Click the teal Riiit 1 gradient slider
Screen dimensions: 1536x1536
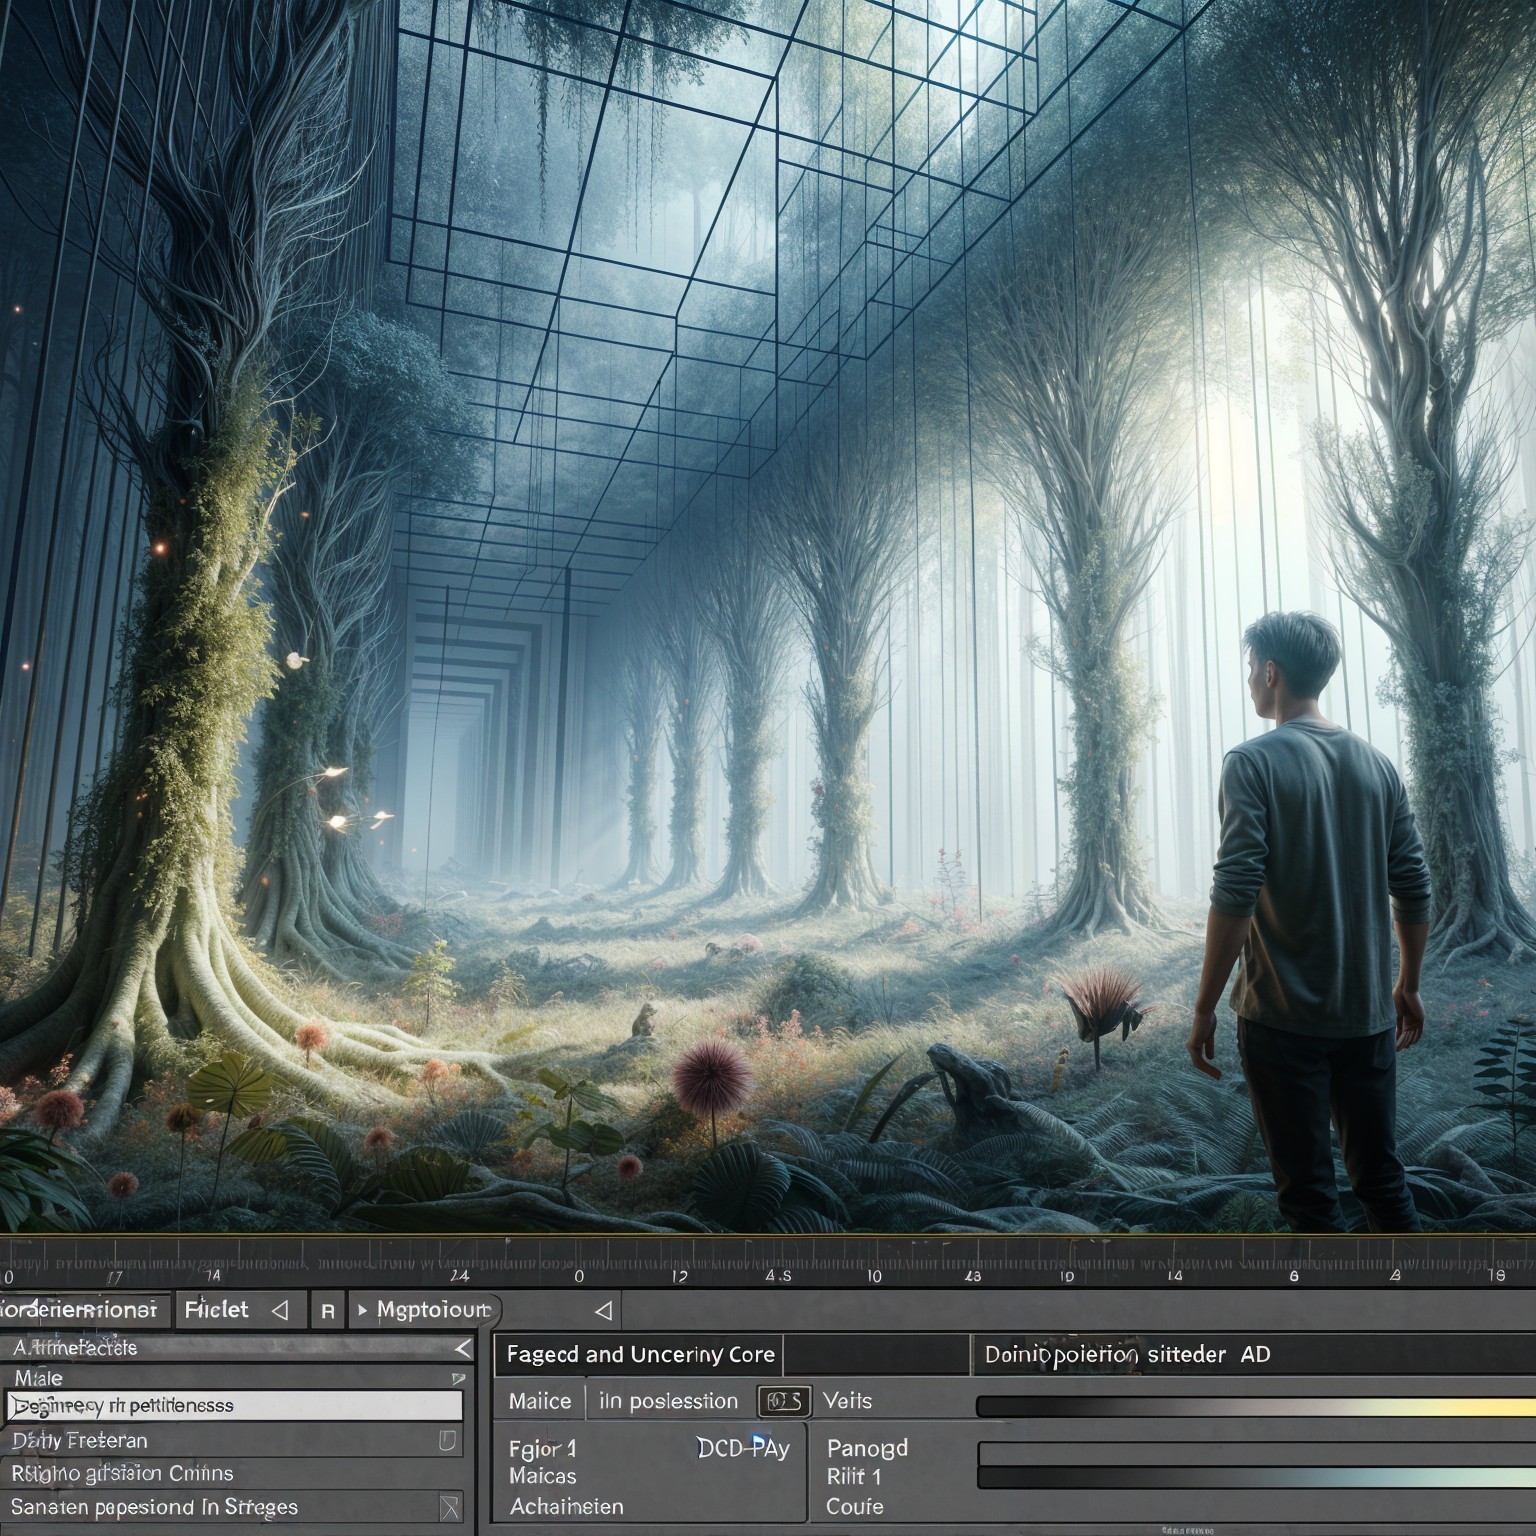click(x=1255, y=1478)
